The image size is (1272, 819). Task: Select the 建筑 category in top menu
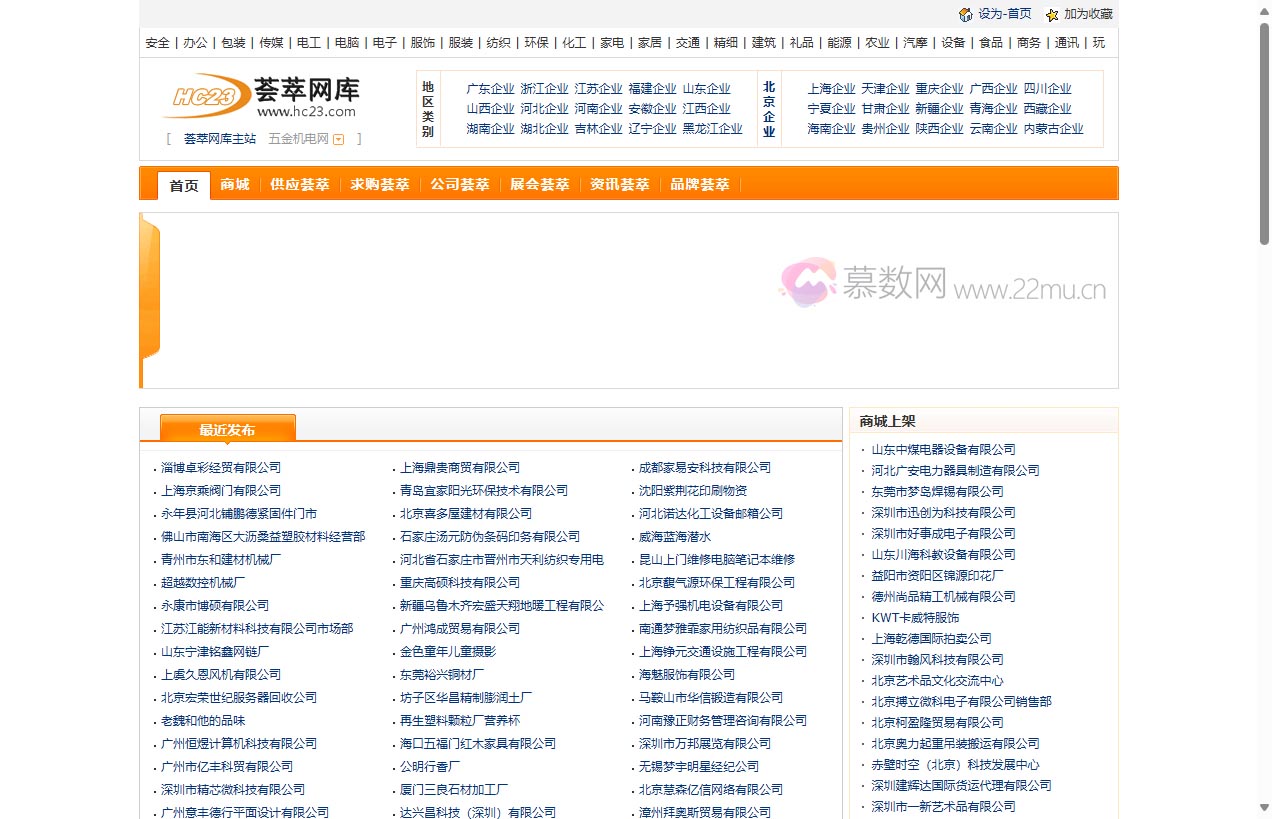(763, 43)
